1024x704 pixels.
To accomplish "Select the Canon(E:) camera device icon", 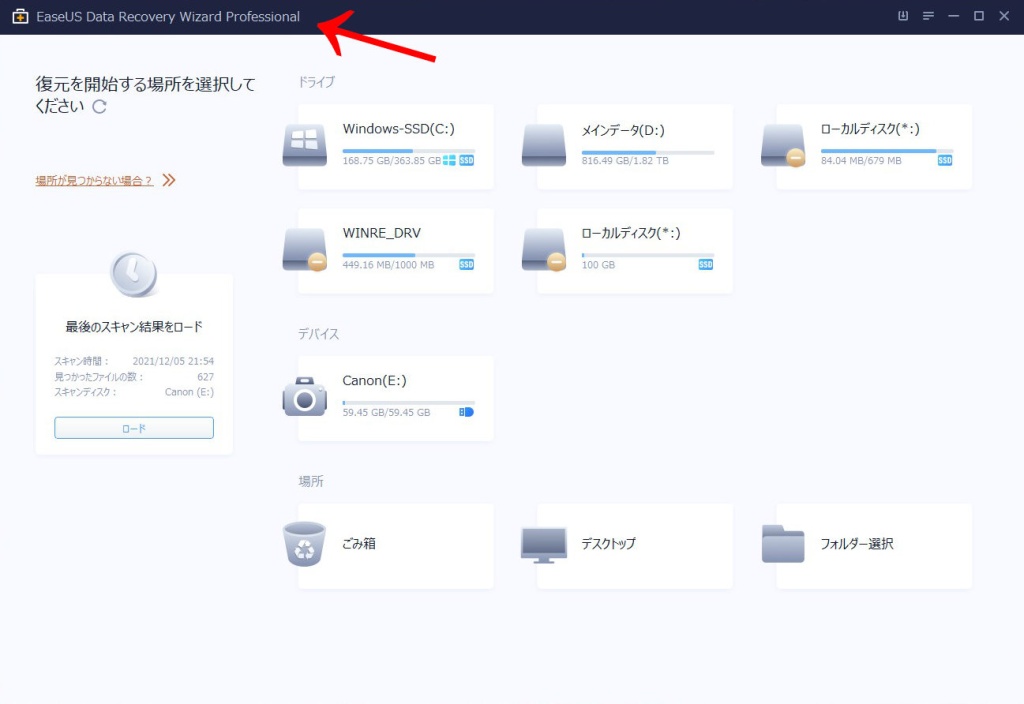I will point(304,396).
